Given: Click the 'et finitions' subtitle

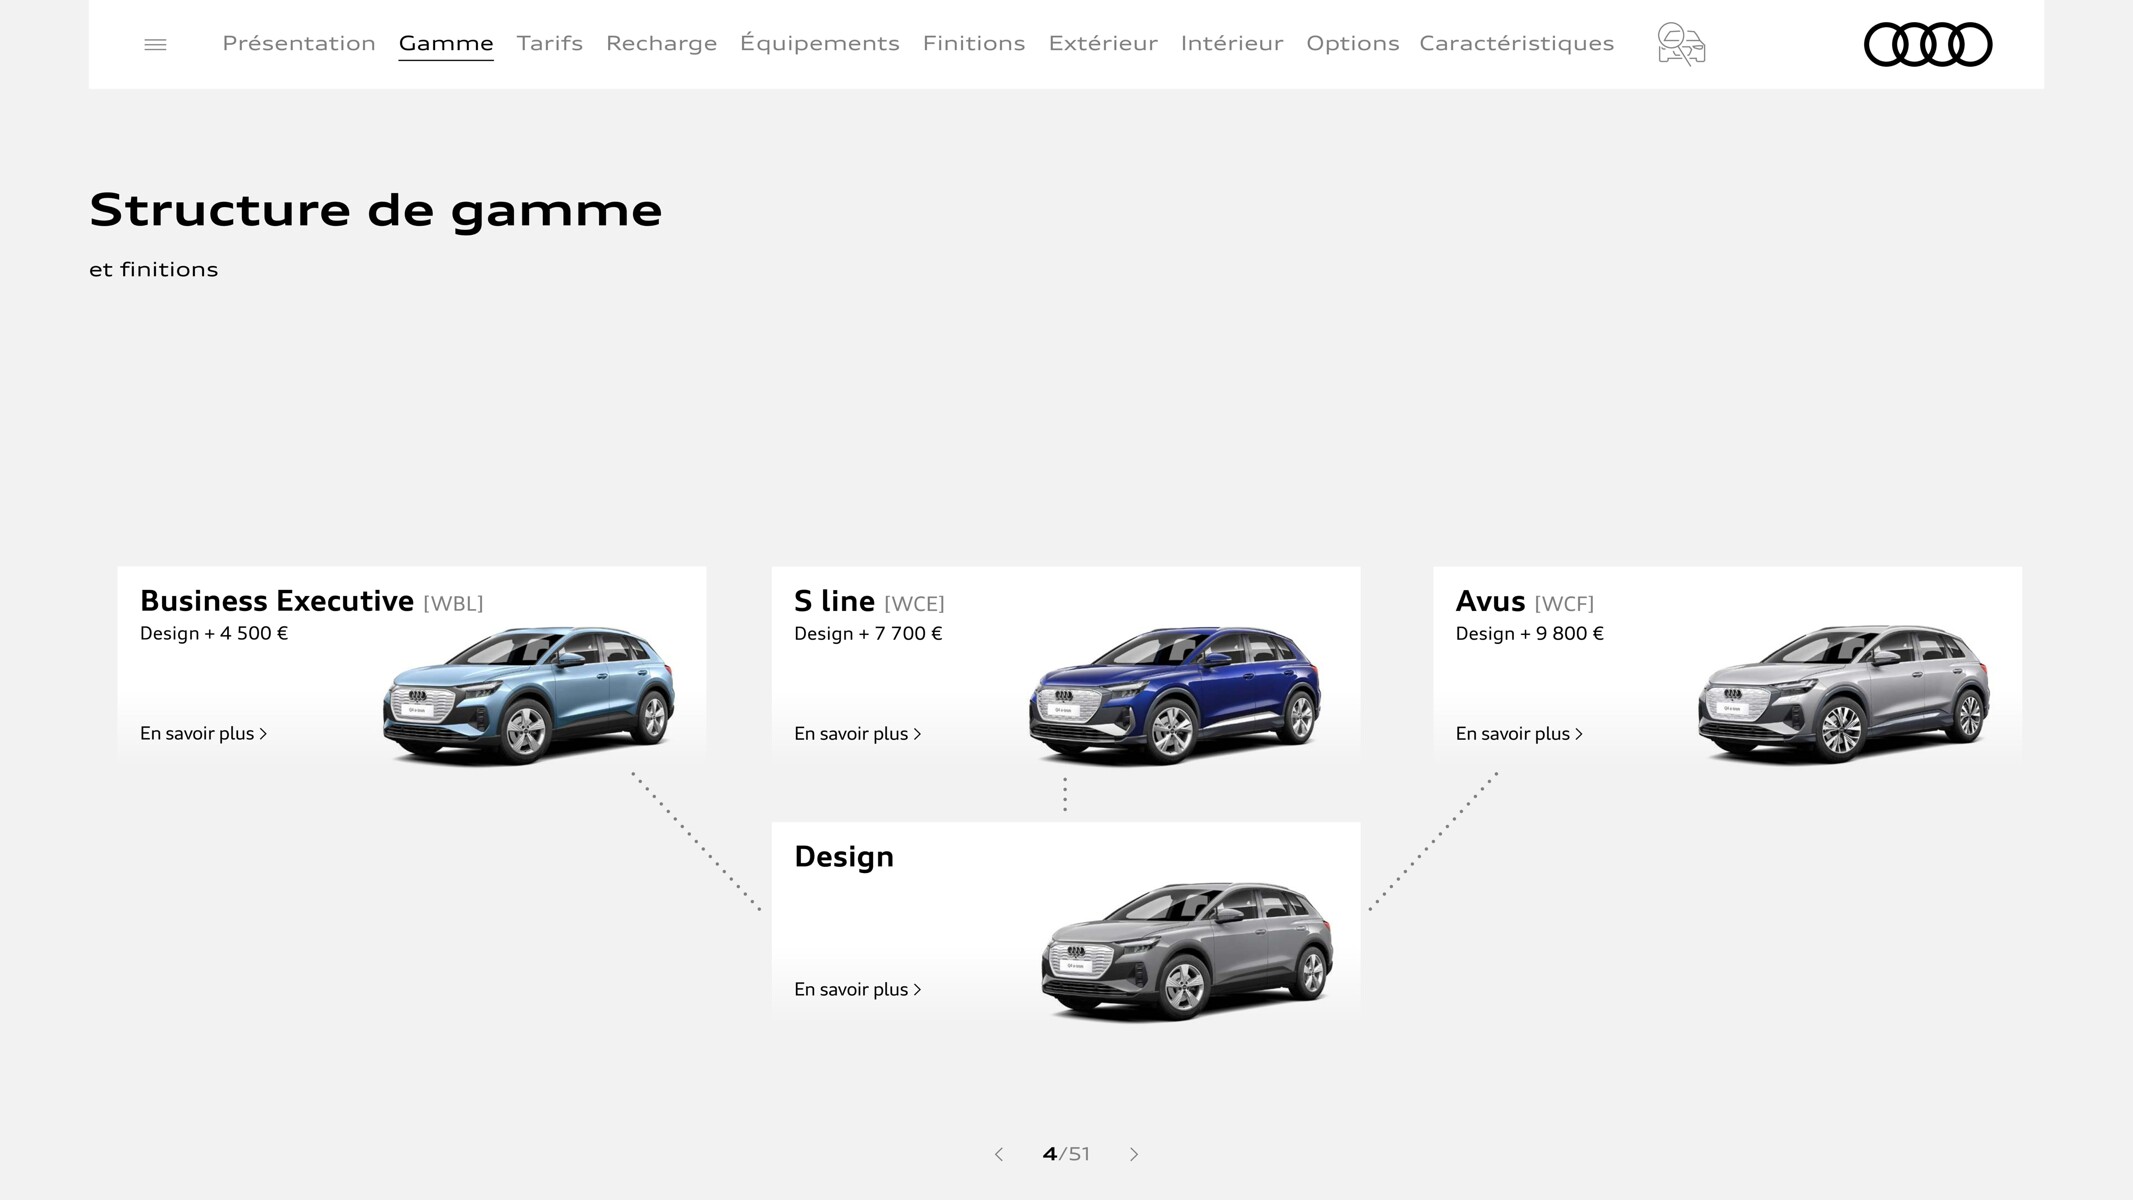Looking at the screenshot, I should point(154,269).
